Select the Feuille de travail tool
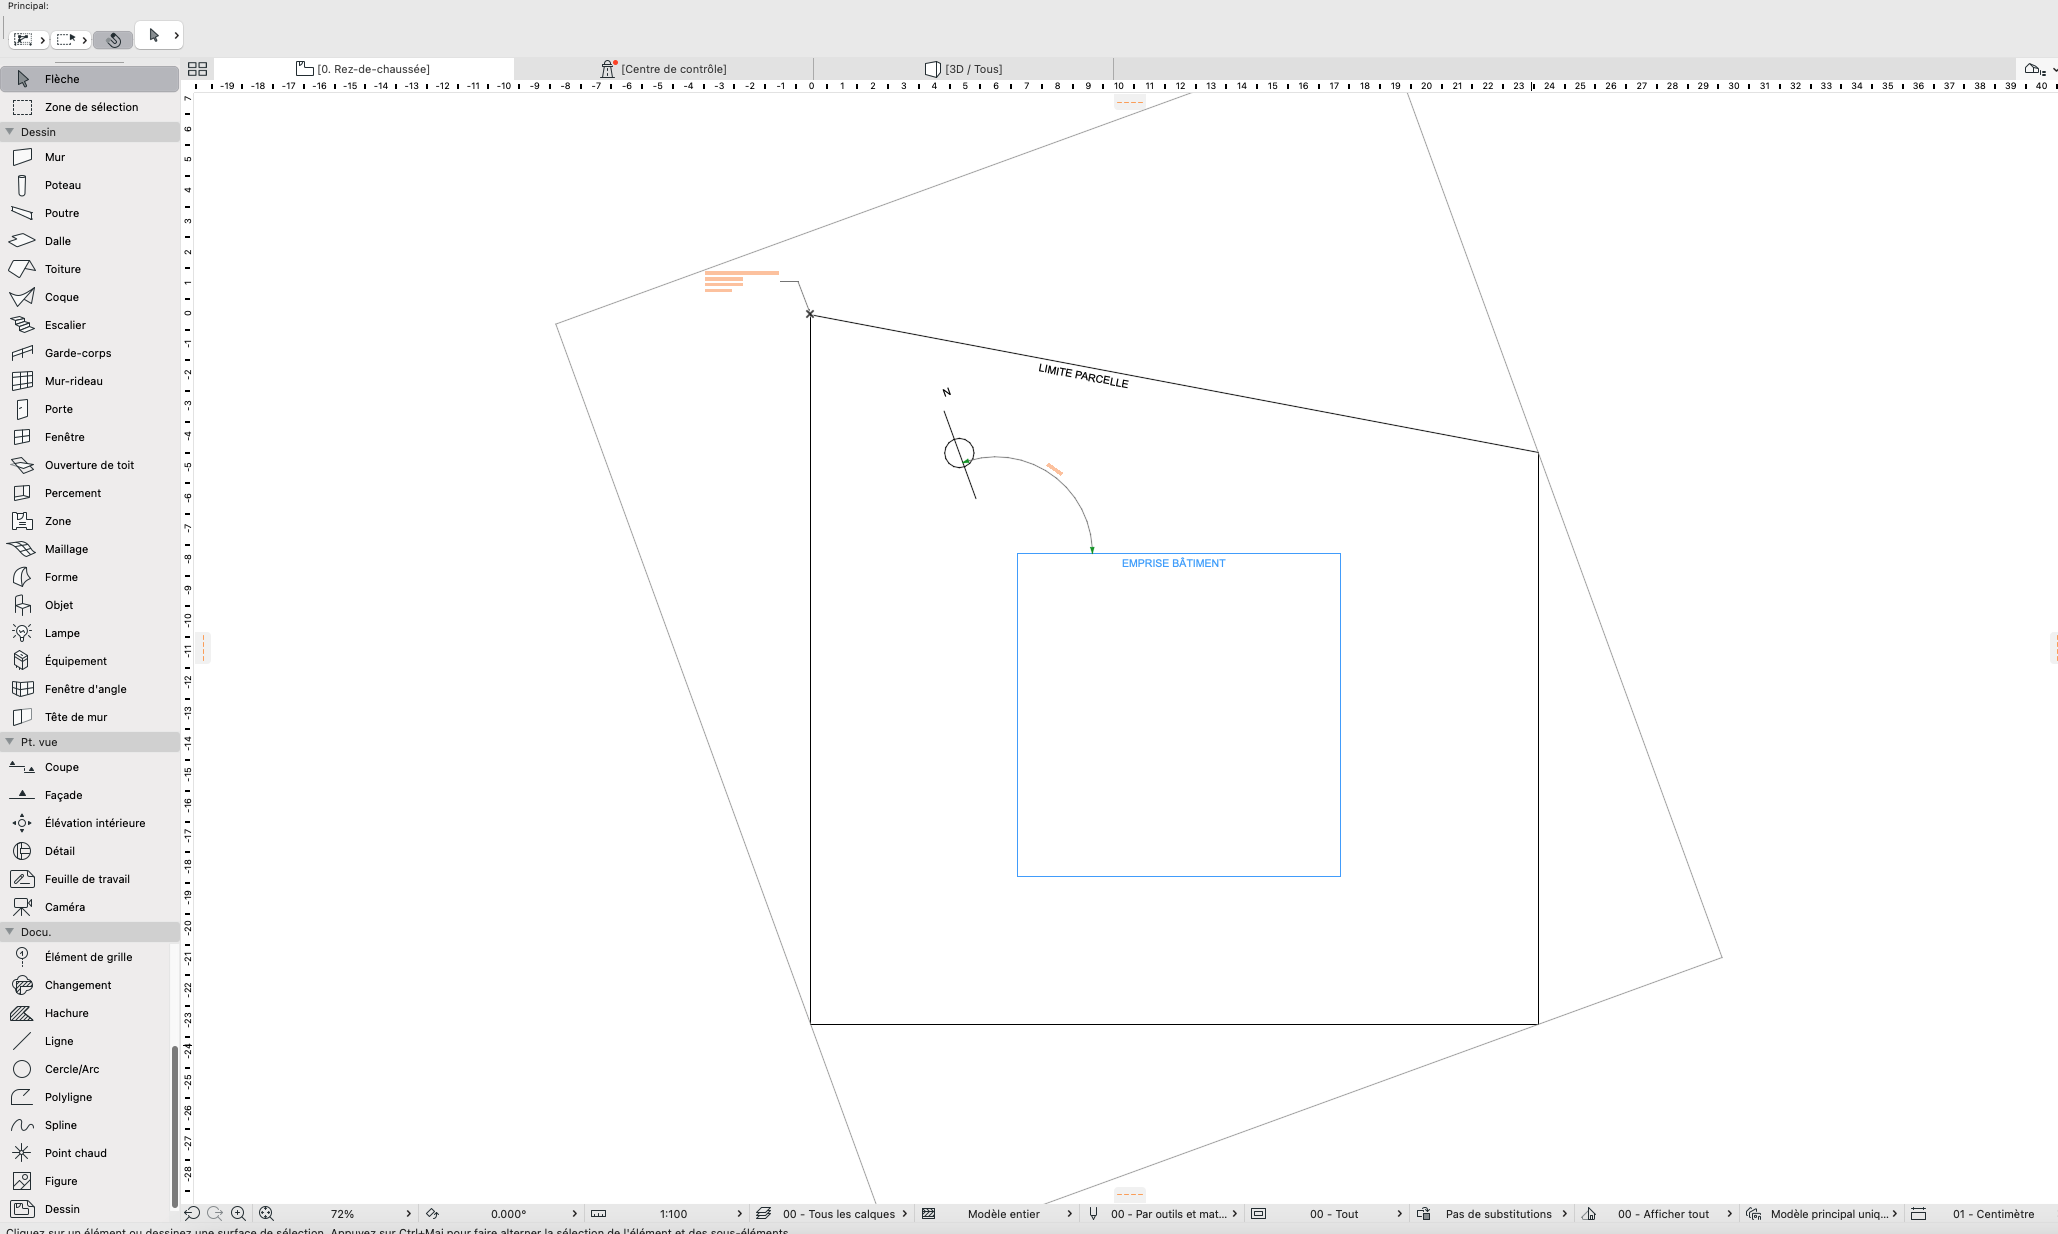 point(90,879)
